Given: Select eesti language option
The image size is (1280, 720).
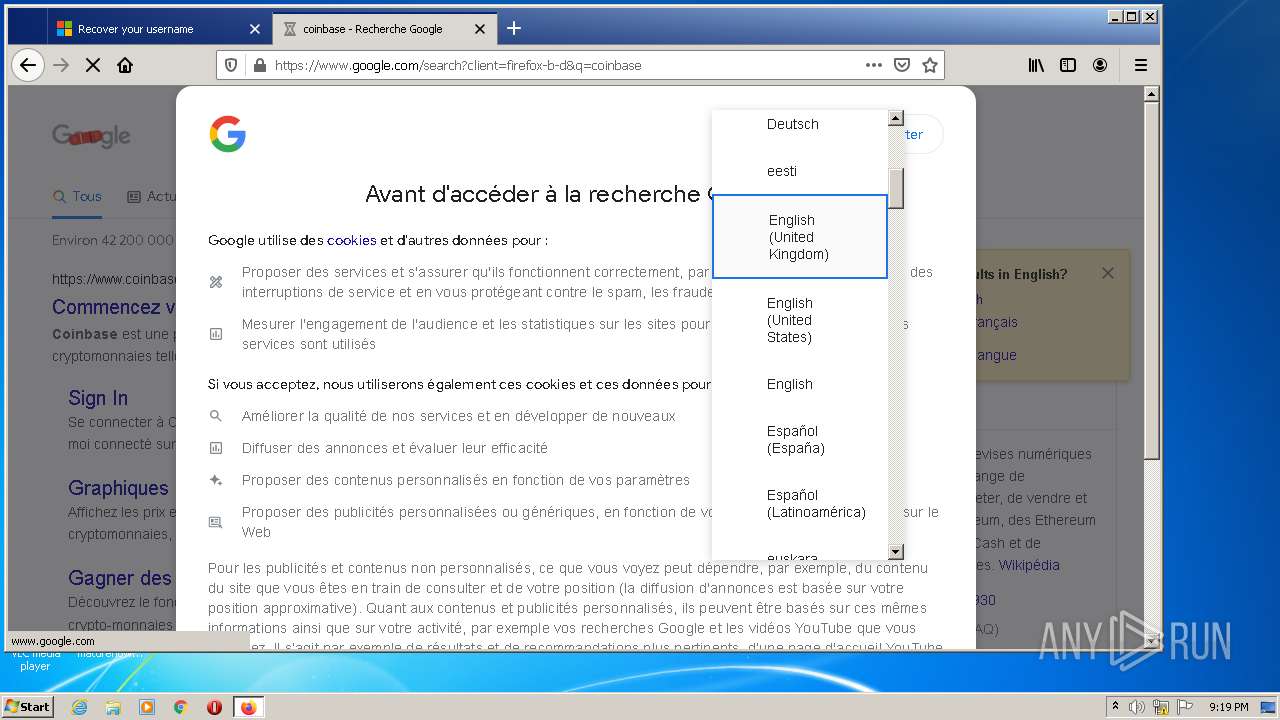Looking at the screenshot, I should [x=800, y=171].
